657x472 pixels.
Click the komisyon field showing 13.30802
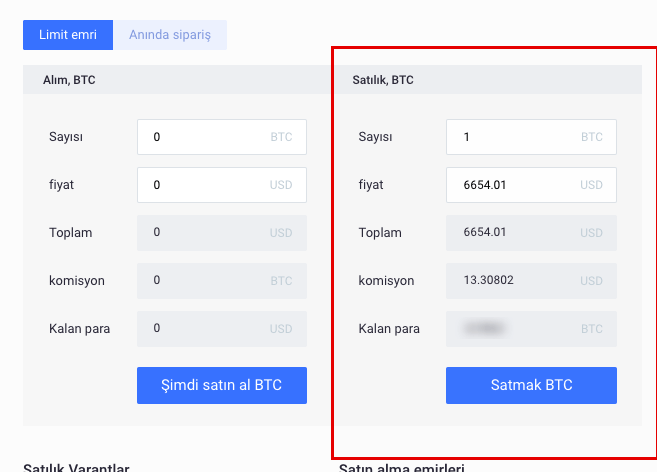(531, 281)
